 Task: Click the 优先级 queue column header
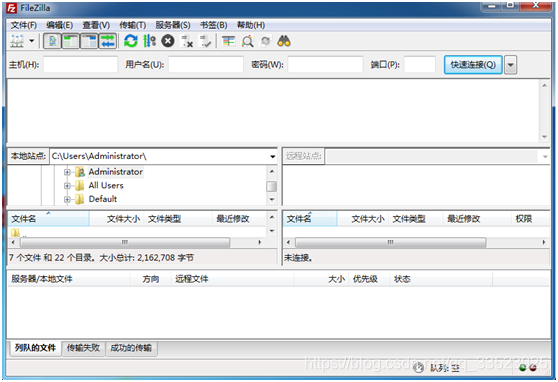click(x=369, y=279)
